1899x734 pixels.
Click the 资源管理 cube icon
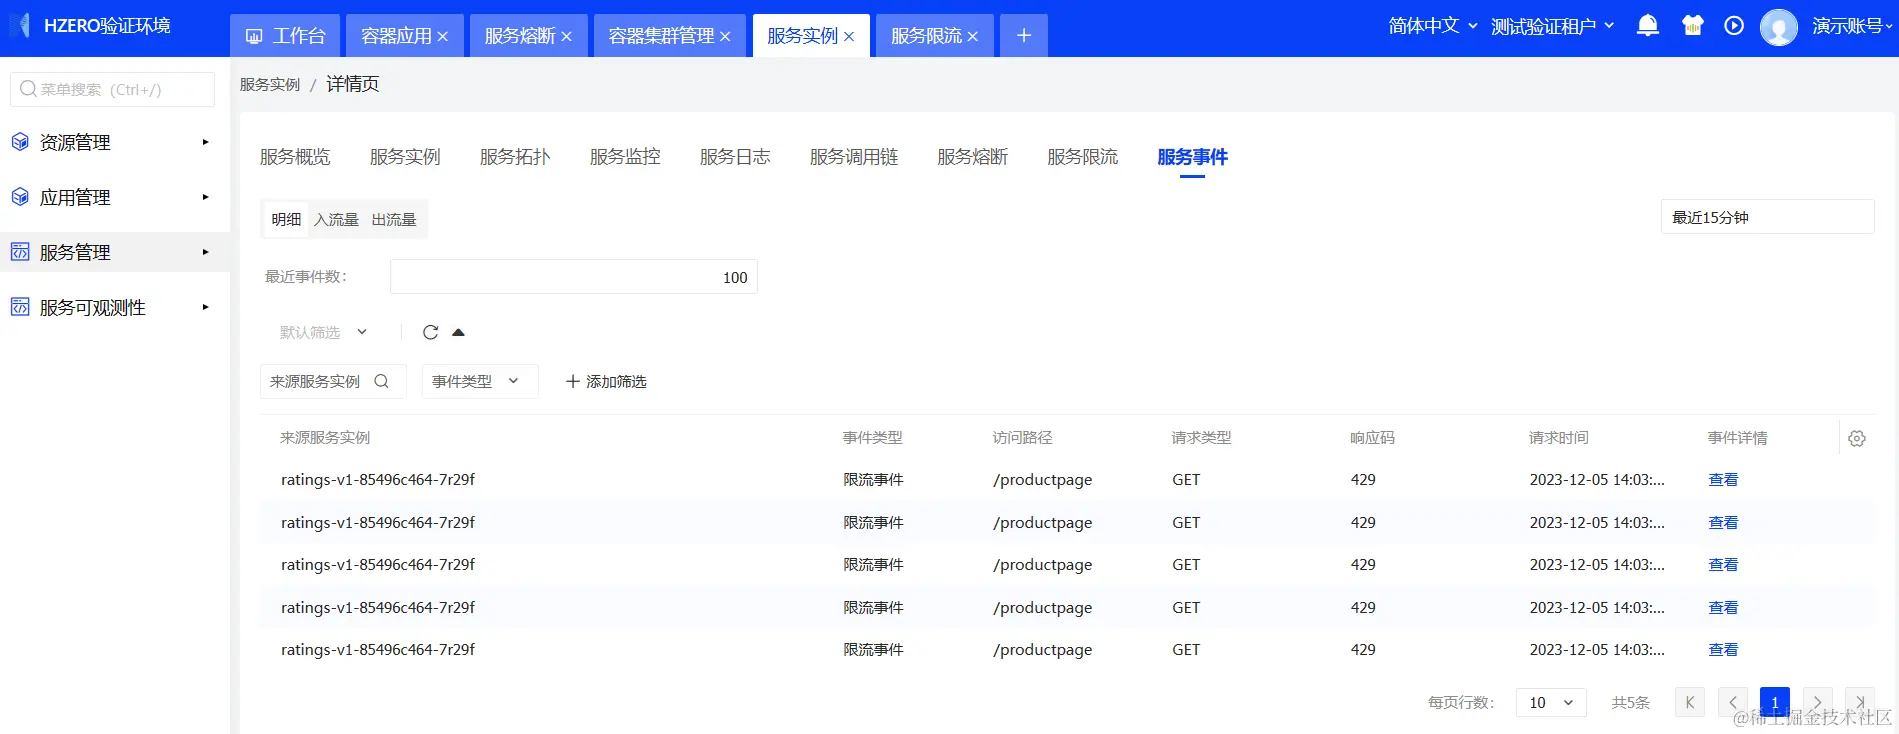coord(20,142)
